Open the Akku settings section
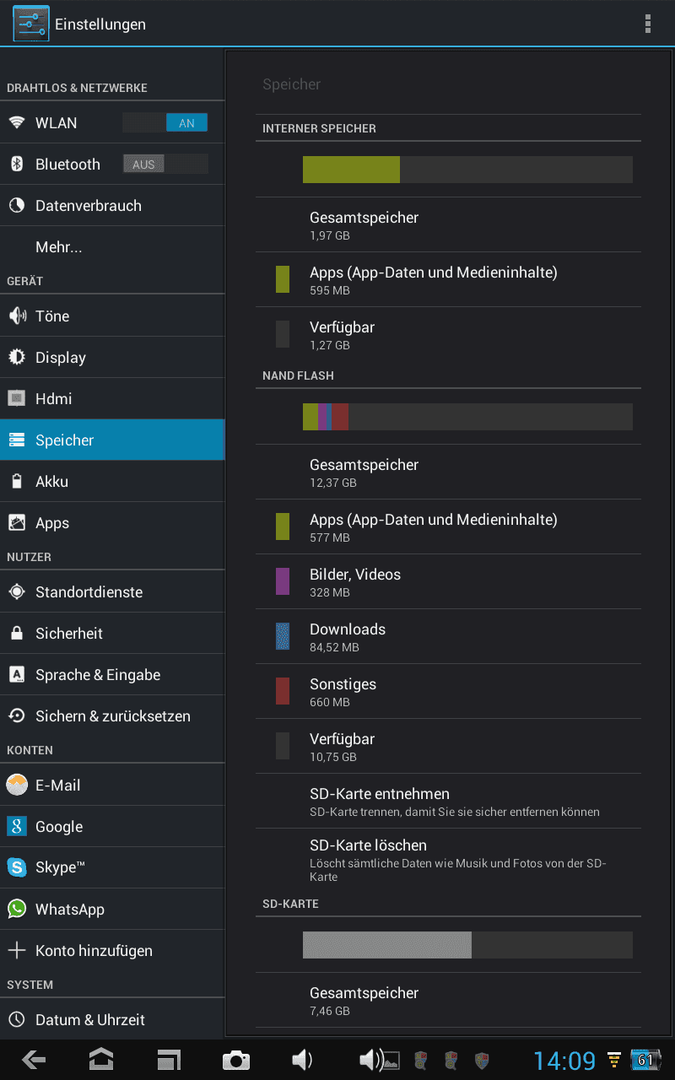This screenshot has width=675, height=1080. pos(112,481)
